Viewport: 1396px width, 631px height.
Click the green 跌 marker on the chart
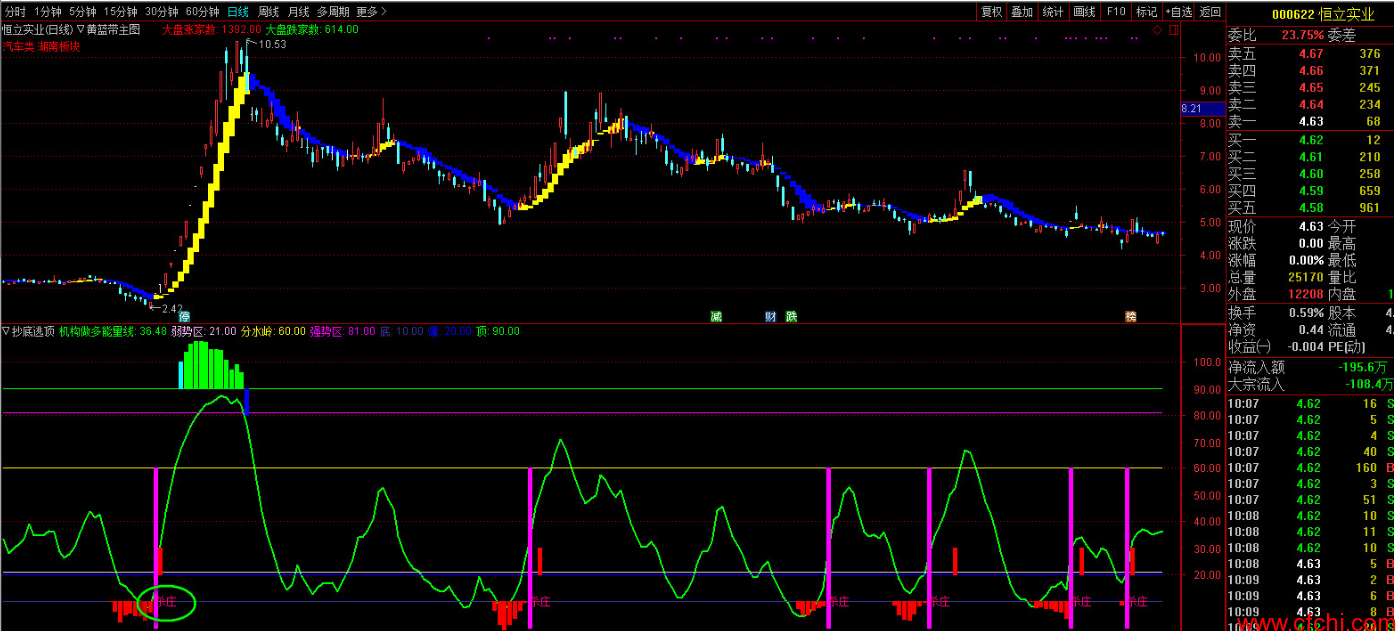[x=791, y=317]
